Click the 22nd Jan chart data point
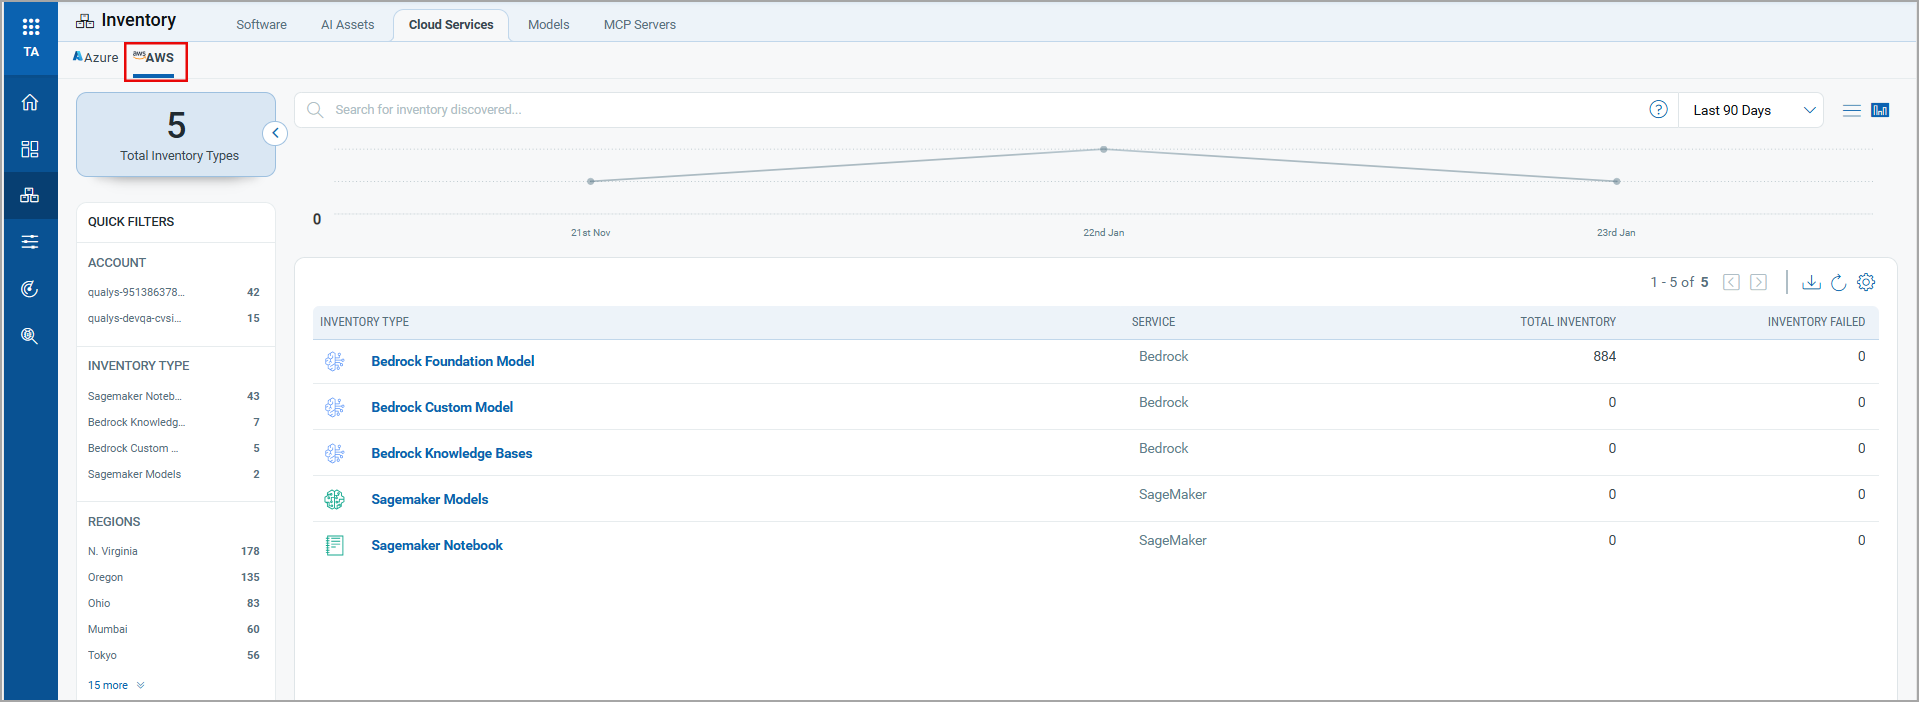This screenshot has height=702, width=1919. (x=1104, y=149)
